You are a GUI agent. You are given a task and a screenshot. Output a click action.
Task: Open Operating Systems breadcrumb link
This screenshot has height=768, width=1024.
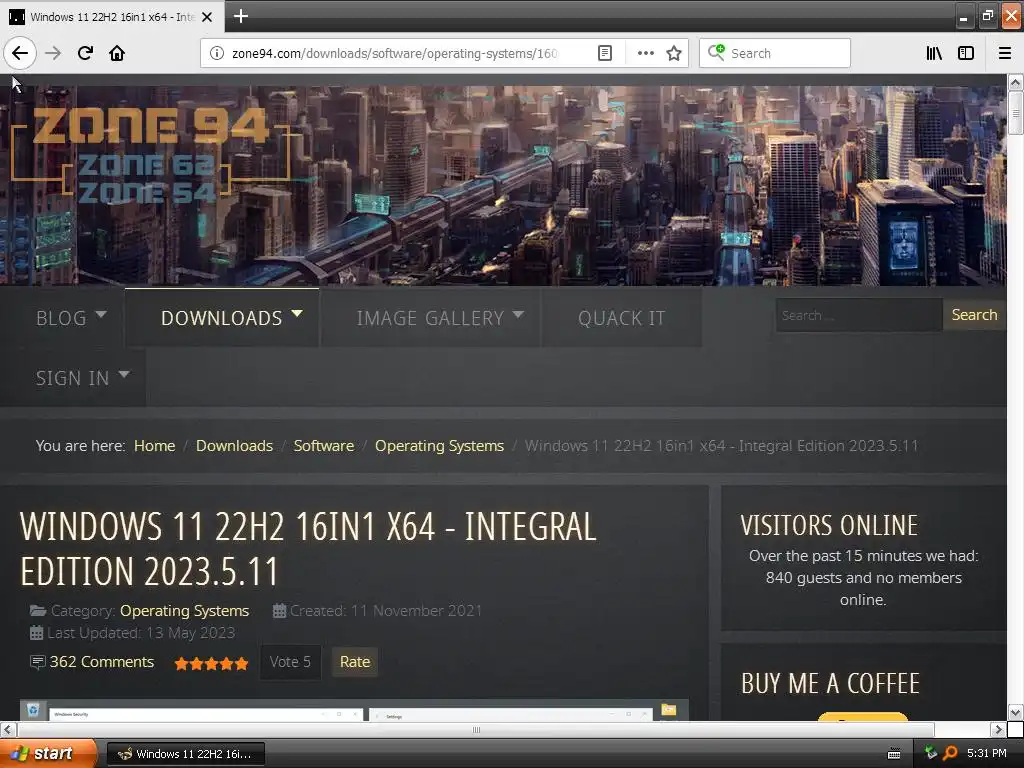440,445
